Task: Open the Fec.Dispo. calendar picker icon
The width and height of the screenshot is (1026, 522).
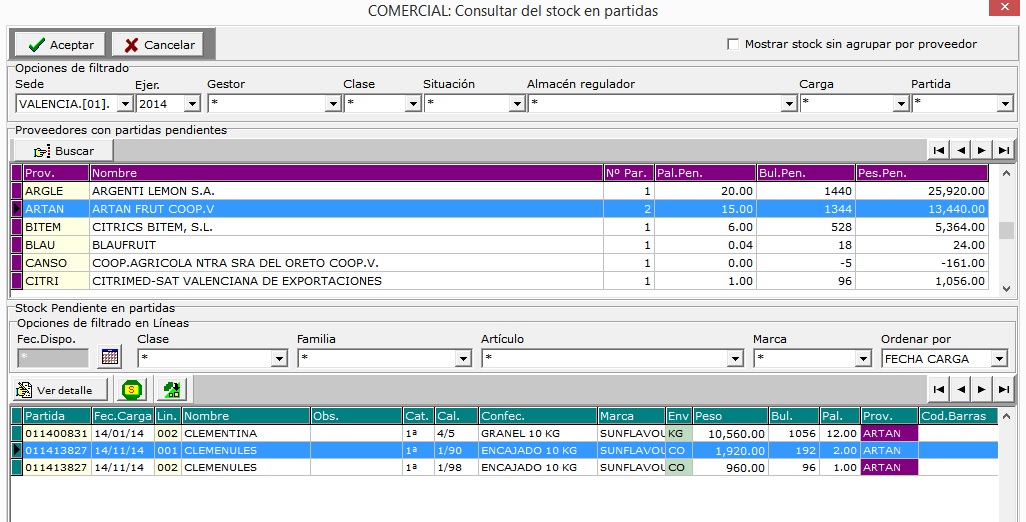Action: click(110, 357)
